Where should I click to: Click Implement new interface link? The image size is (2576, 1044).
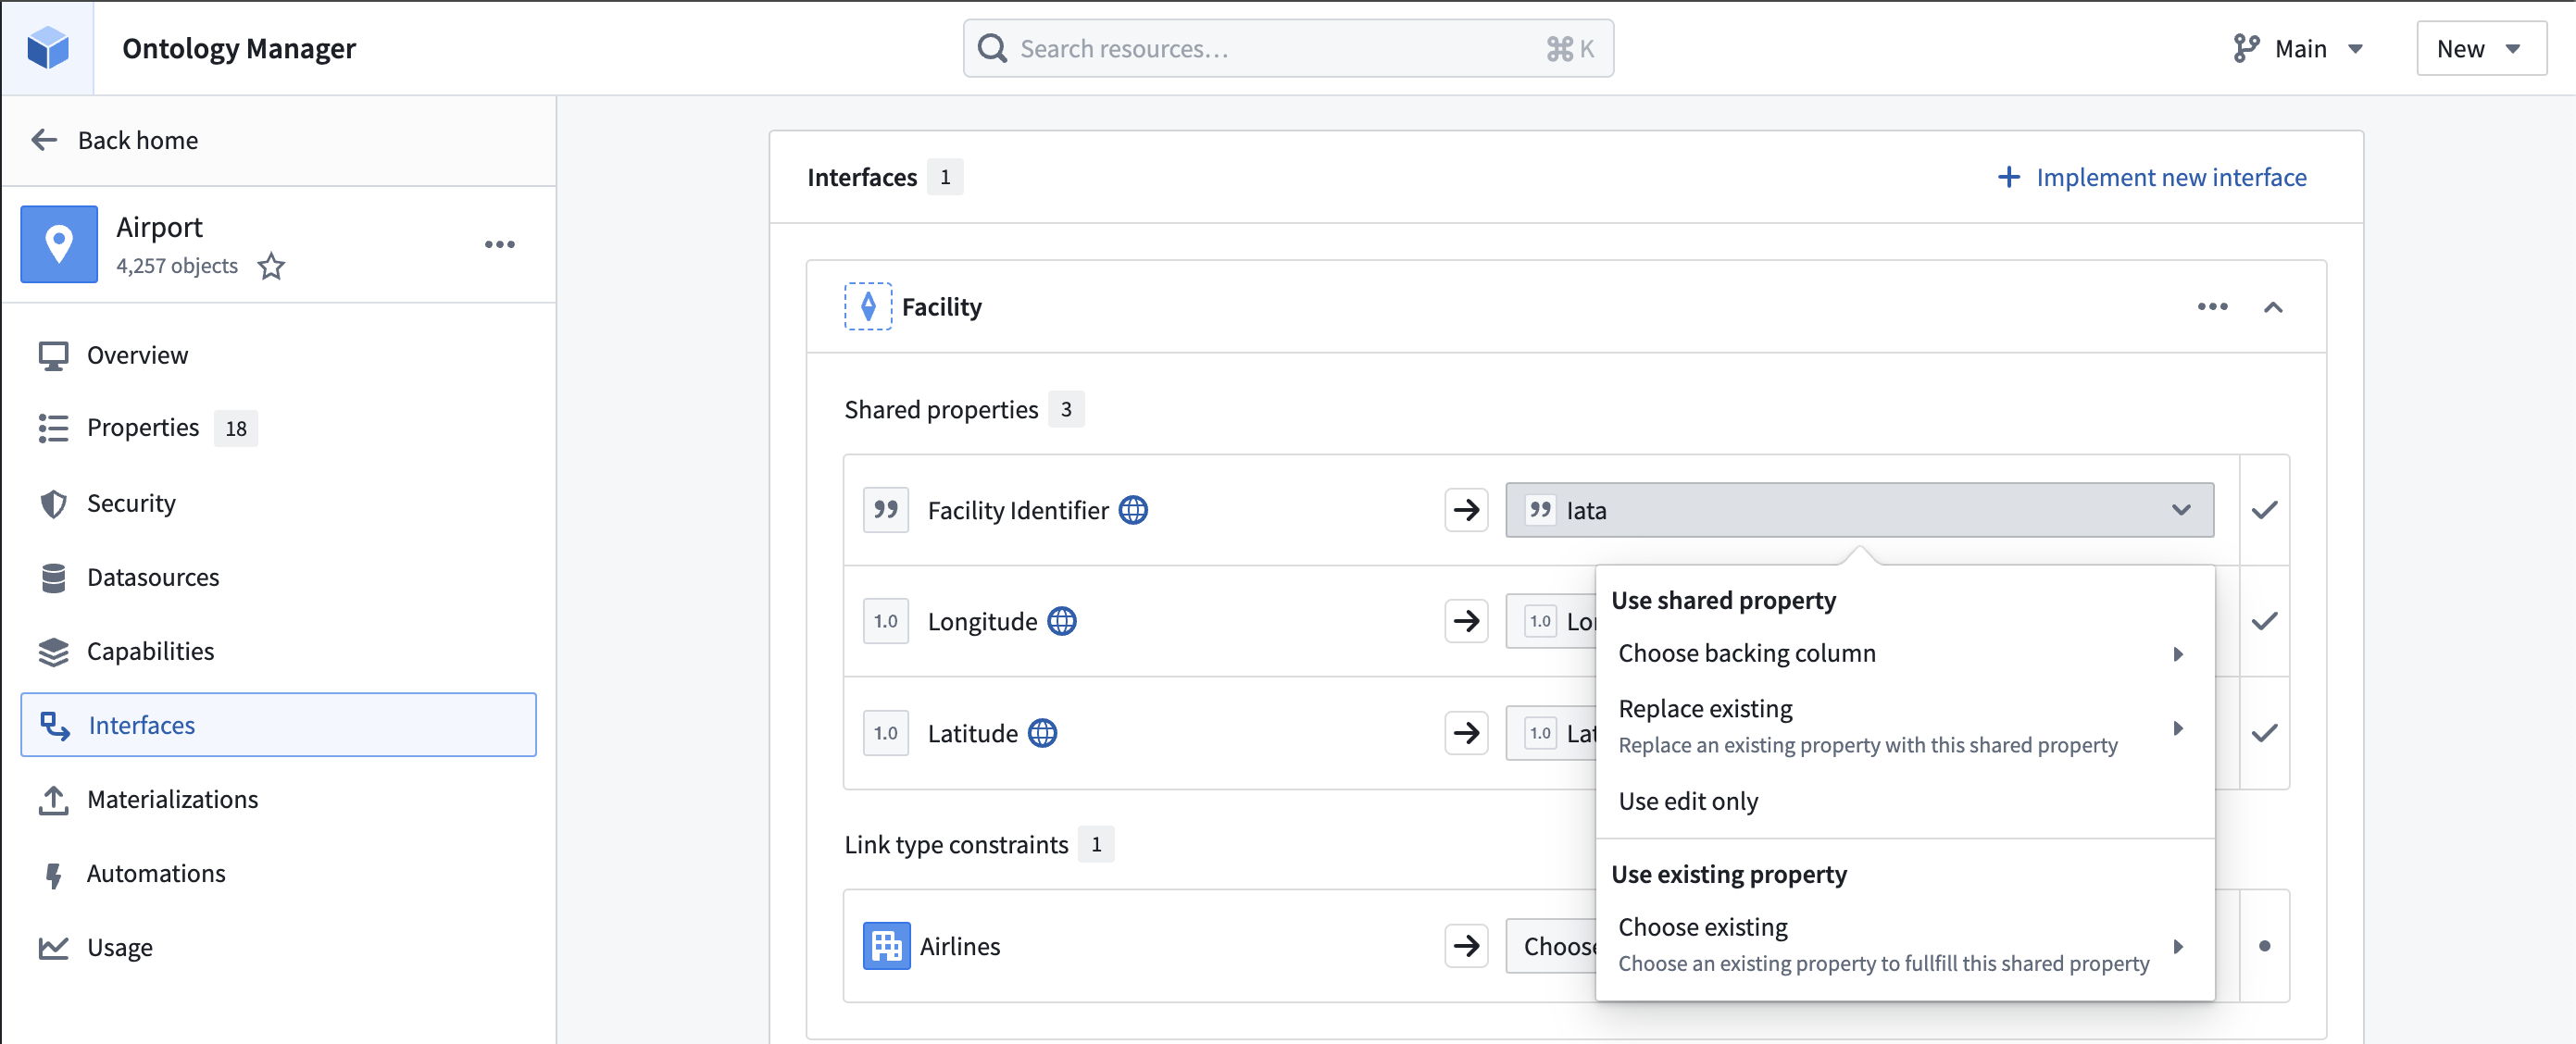2152,177
